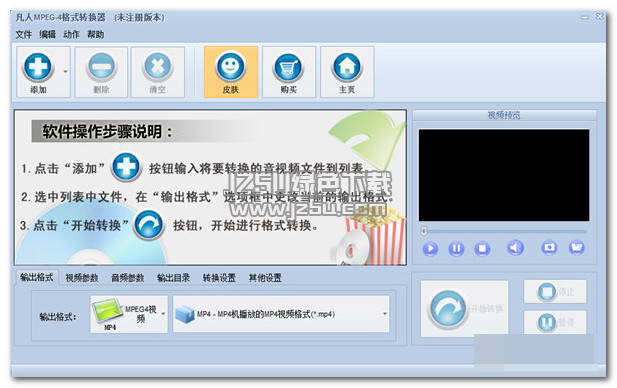Screen dimensions: 617x388
Task: Click the 开始转换 (Start Convert) button
Action: click(x=464, y=309)
